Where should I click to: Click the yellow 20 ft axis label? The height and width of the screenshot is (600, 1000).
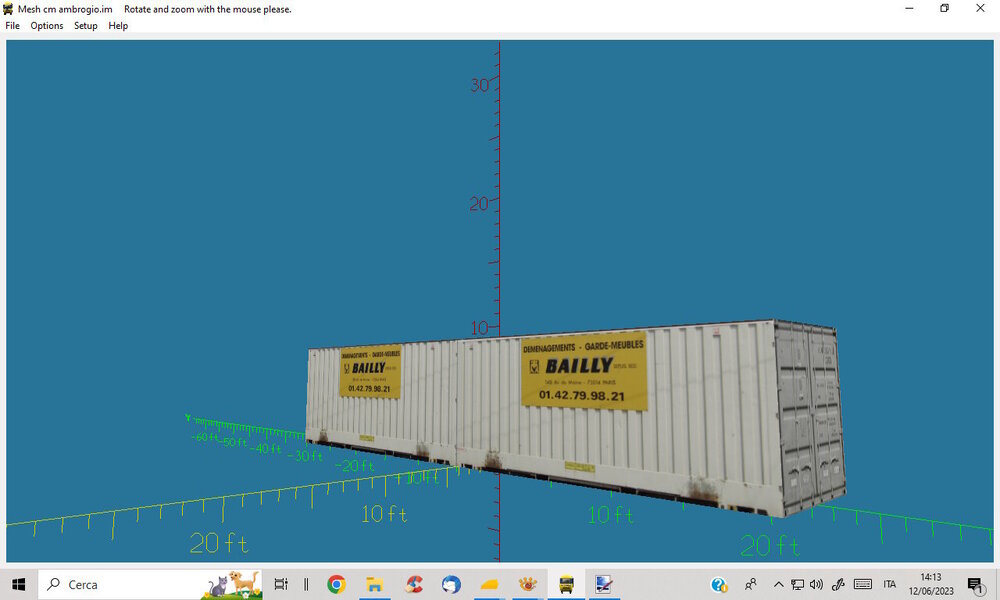click(x=219, y=543)
